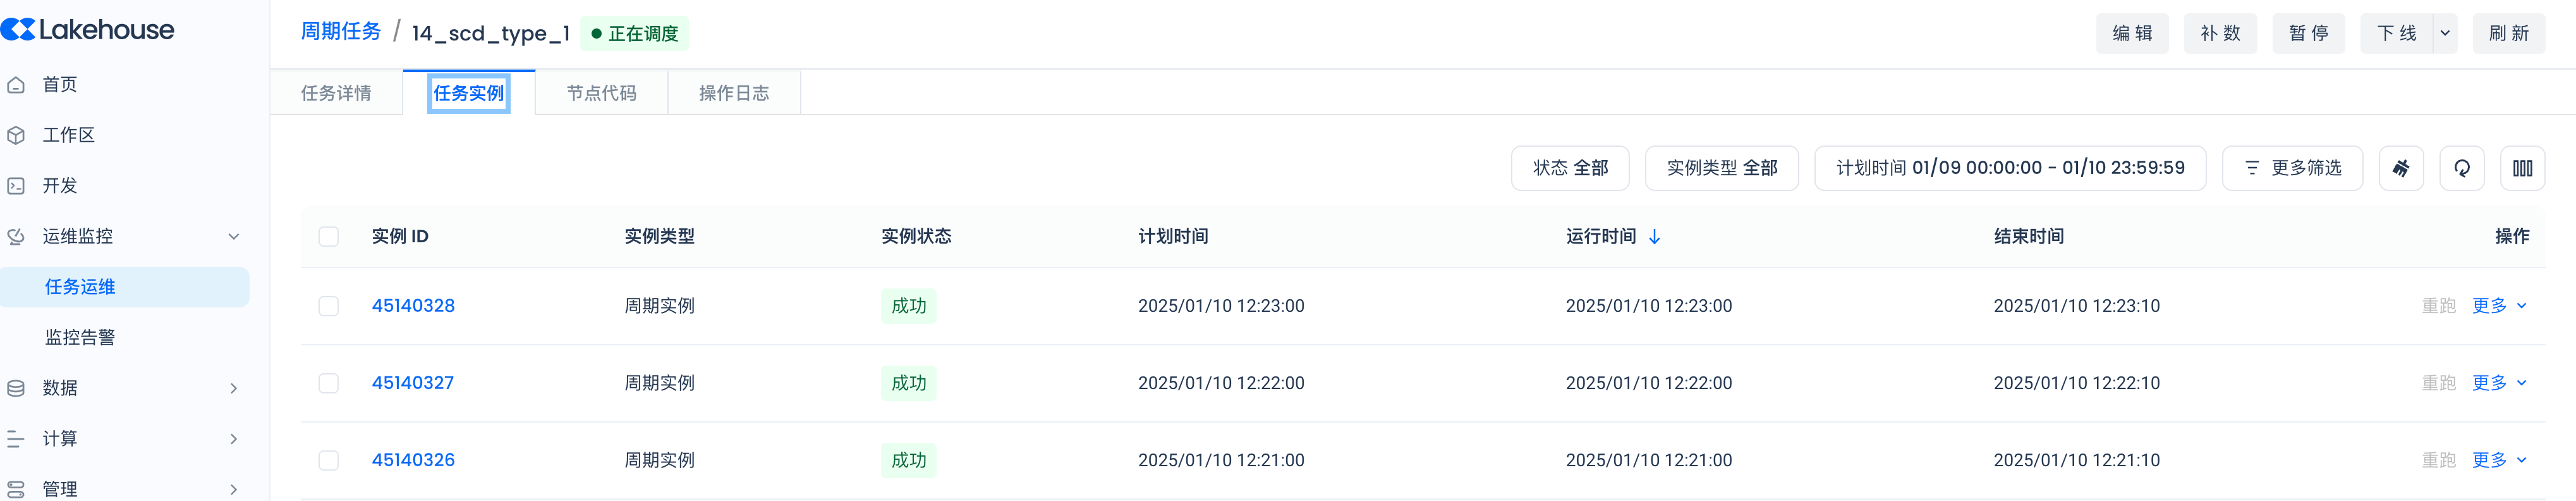Open the Development terminal icon
This screenshot has height=501, width=2576.
point(16,186)
